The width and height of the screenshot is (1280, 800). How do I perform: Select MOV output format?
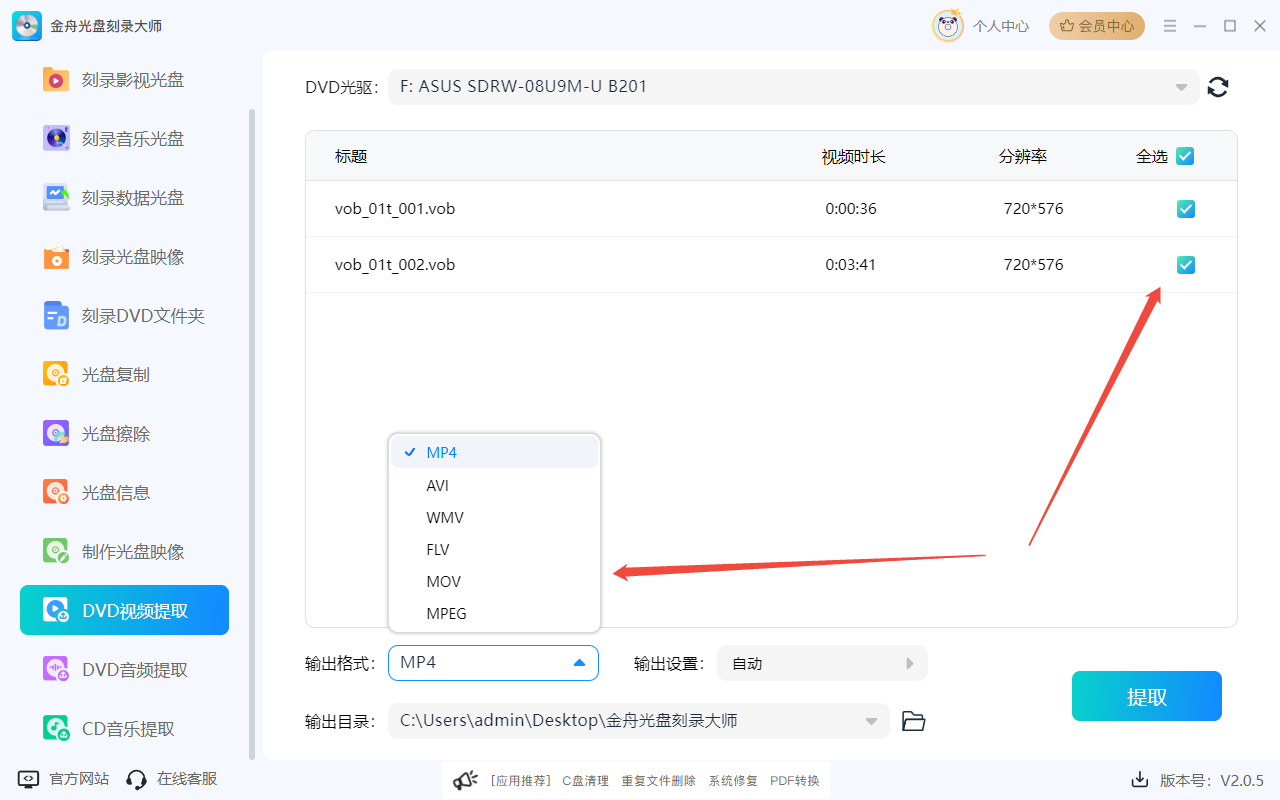pos(494,581)
